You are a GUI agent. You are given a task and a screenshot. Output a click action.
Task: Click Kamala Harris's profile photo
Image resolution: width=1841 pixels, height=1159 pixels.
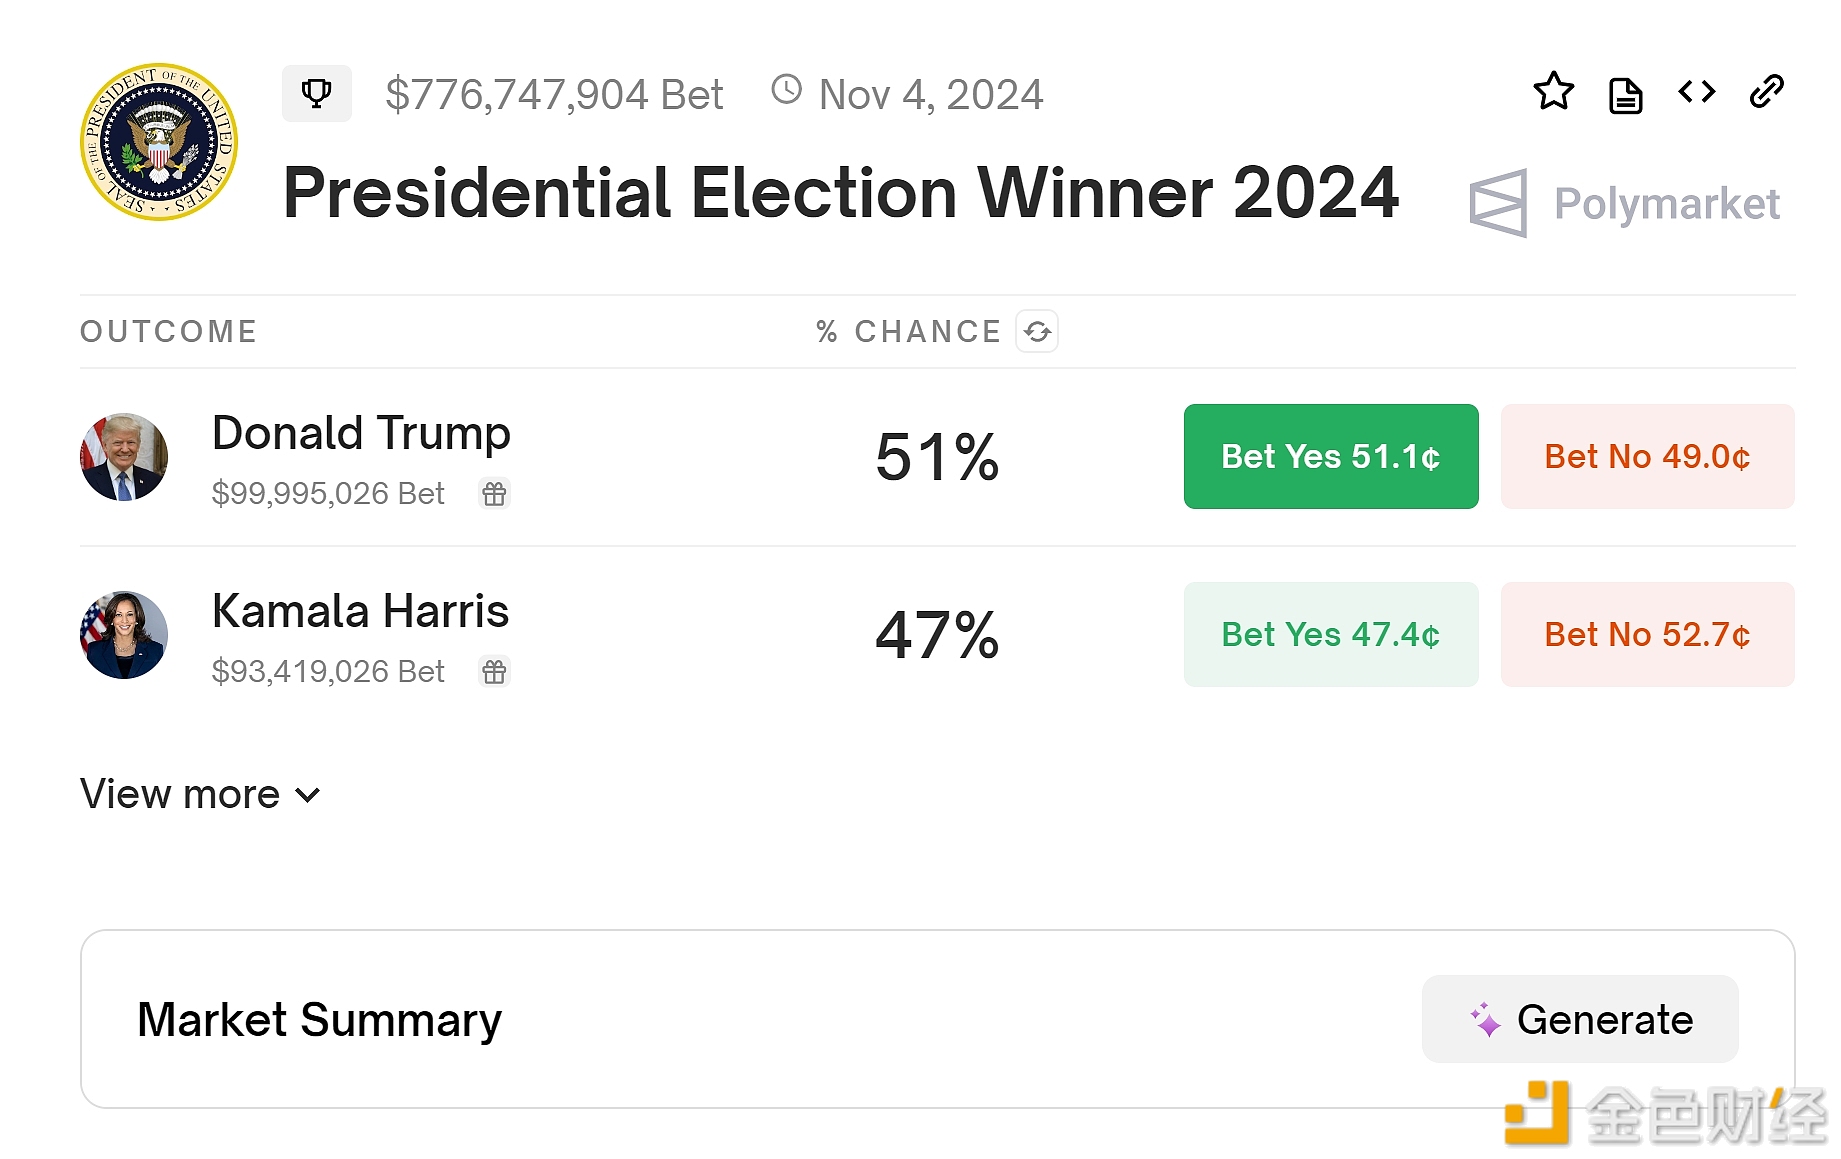[x=124, y=635]
